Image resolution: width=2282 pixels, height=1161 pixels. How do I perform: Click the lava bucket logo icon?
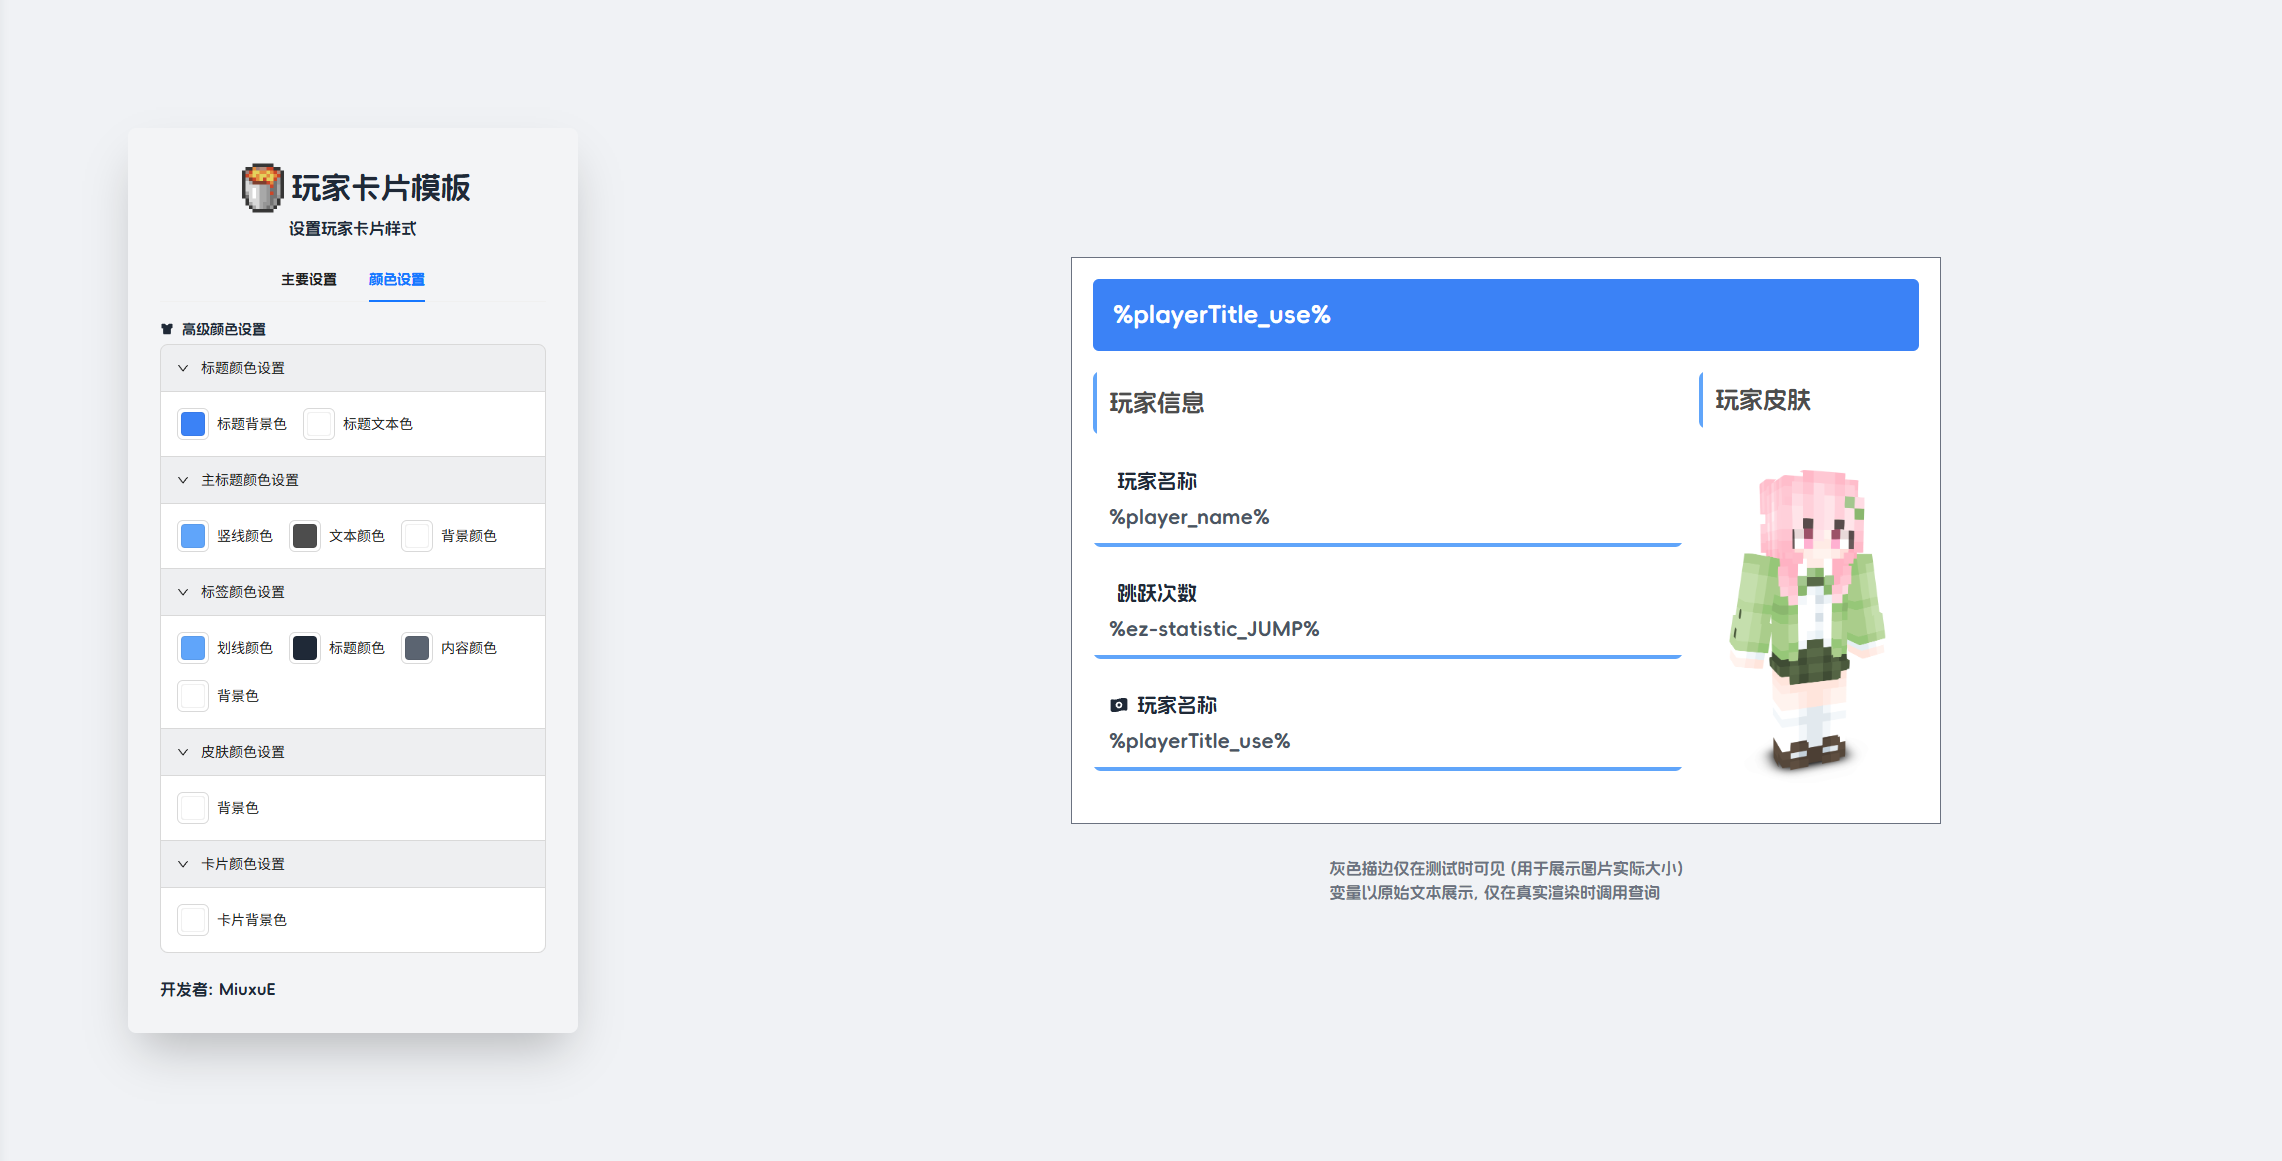click(262, 188)
